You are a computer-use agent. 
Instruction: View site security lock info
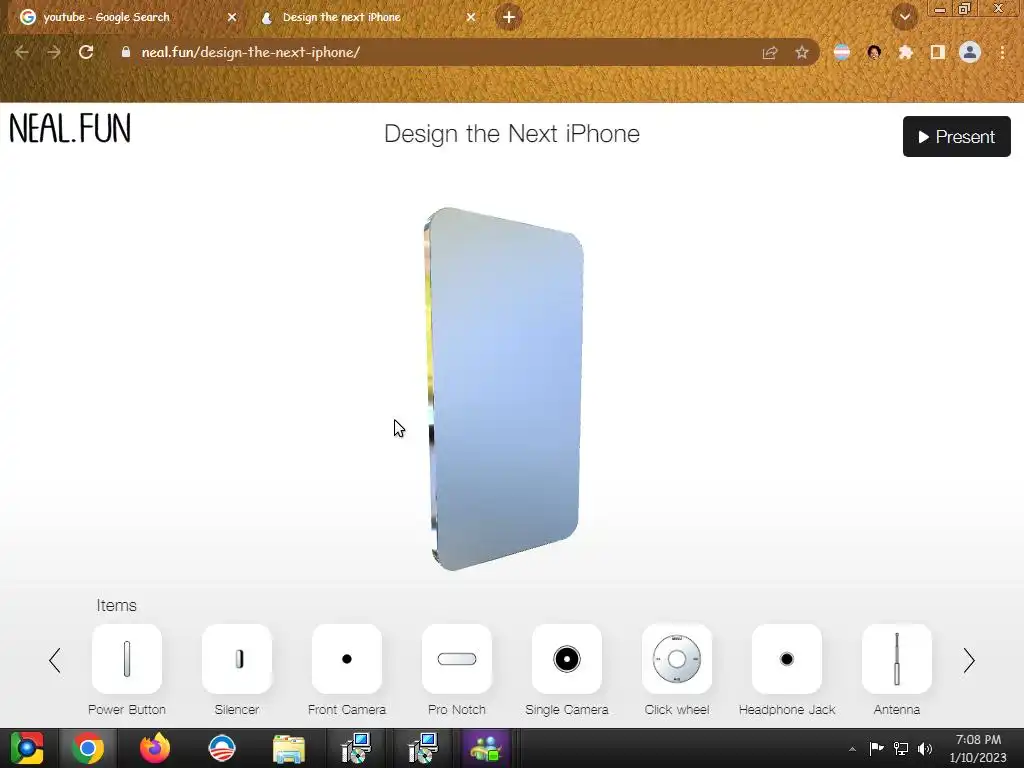click(126, 52)
